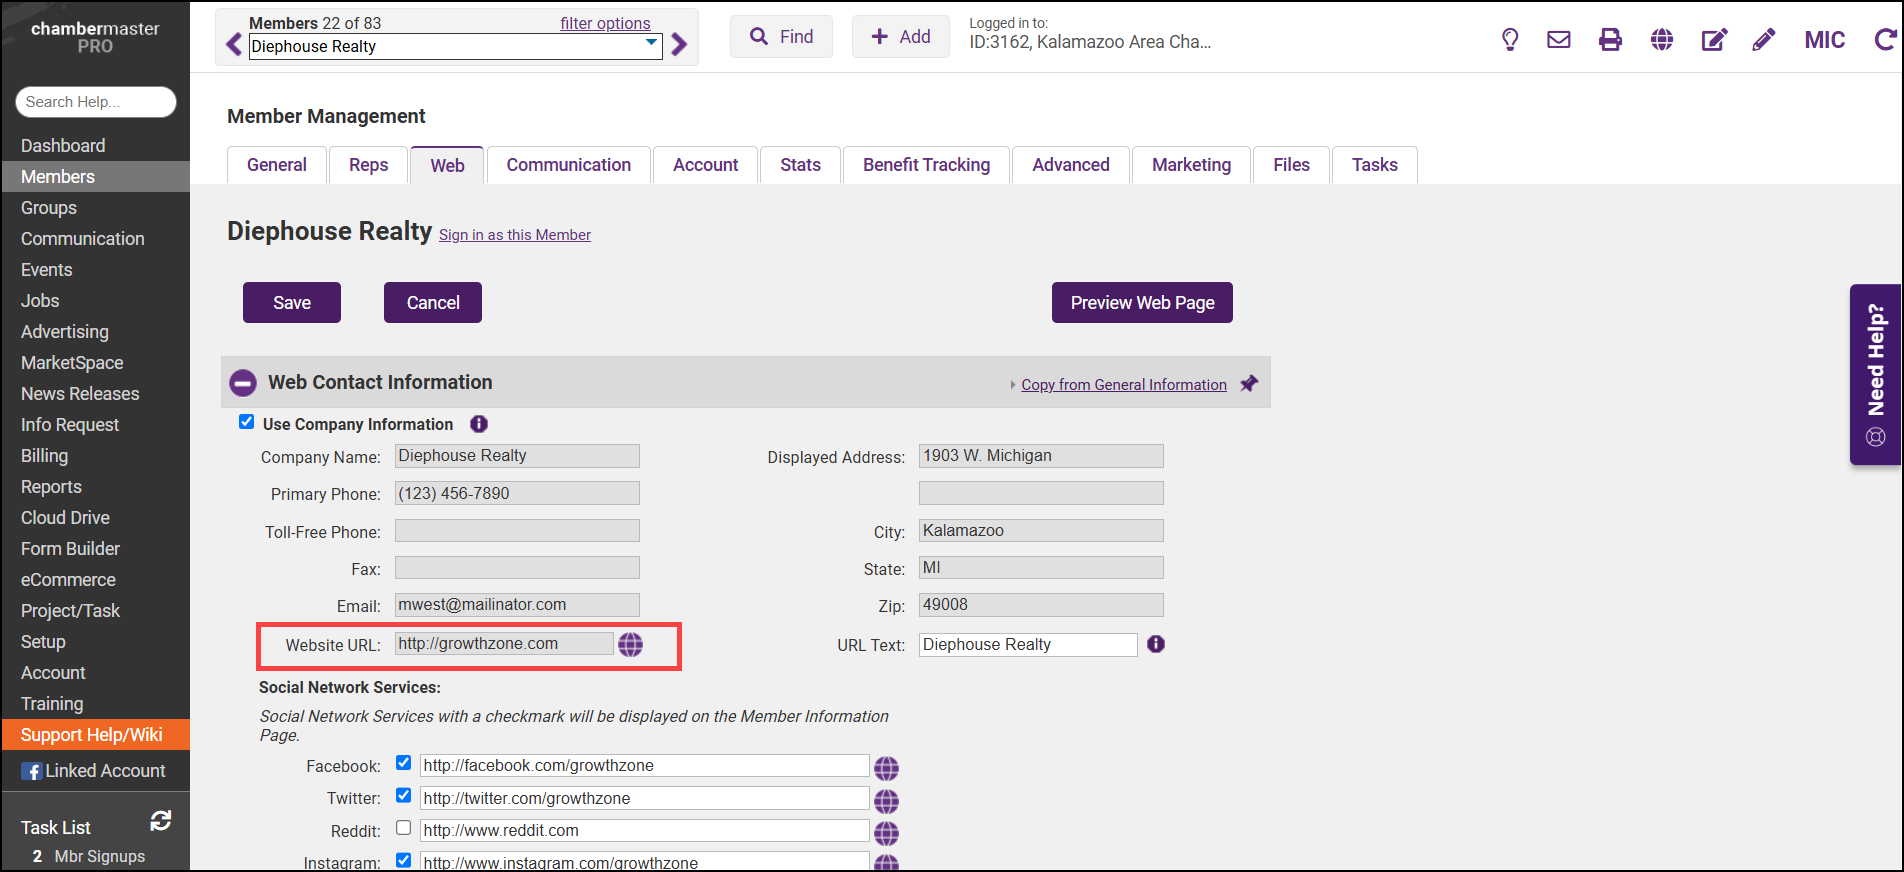Uncheck Use Company Information checkbox
The height and width of the screenshot is (872, 1904).
(247, 422)
